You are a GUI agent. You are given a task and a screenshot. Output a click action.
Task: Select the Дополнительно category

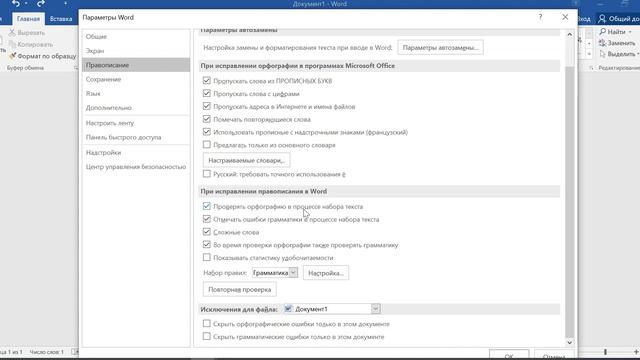point(136,108)
